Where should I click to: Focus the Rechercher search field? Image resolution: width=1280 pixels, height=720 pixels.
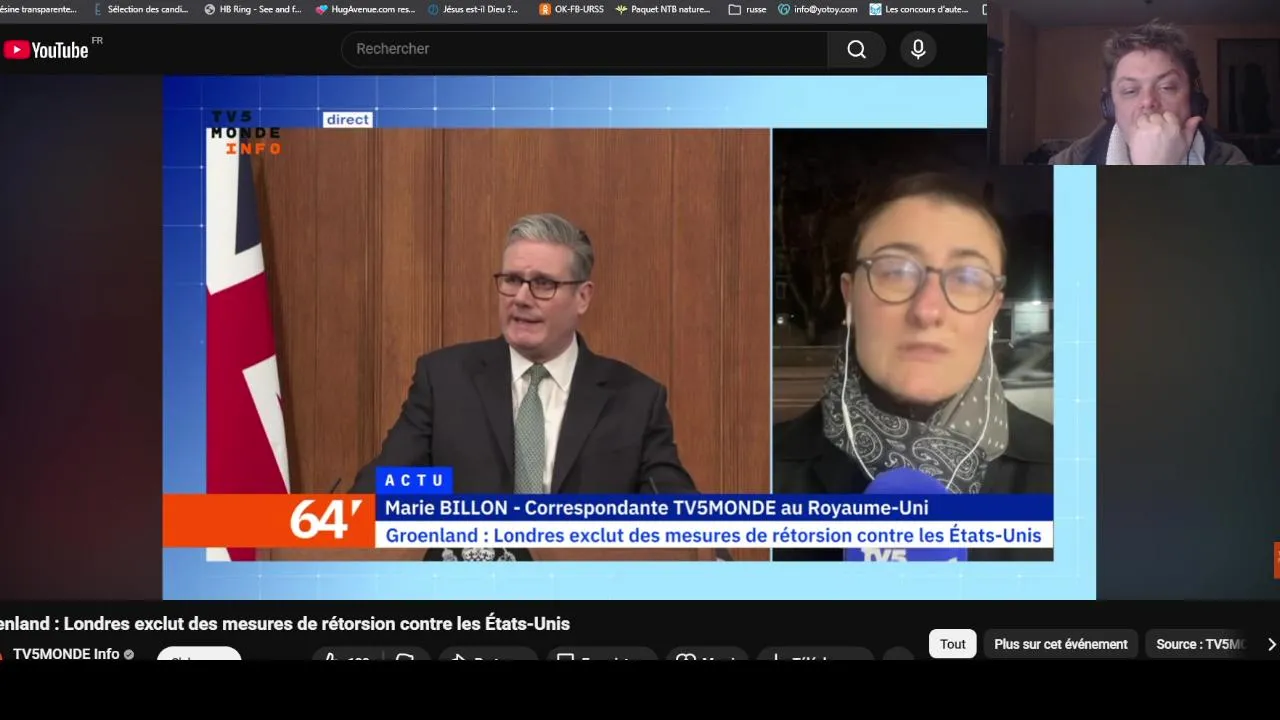pos(585,49)
